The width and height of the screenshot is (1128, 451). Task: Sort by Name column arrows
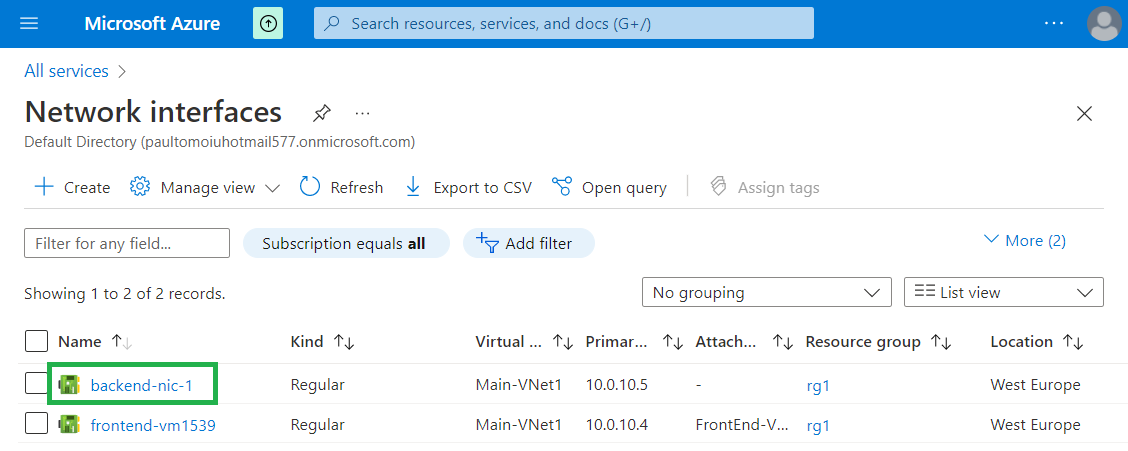pos(122,342)
